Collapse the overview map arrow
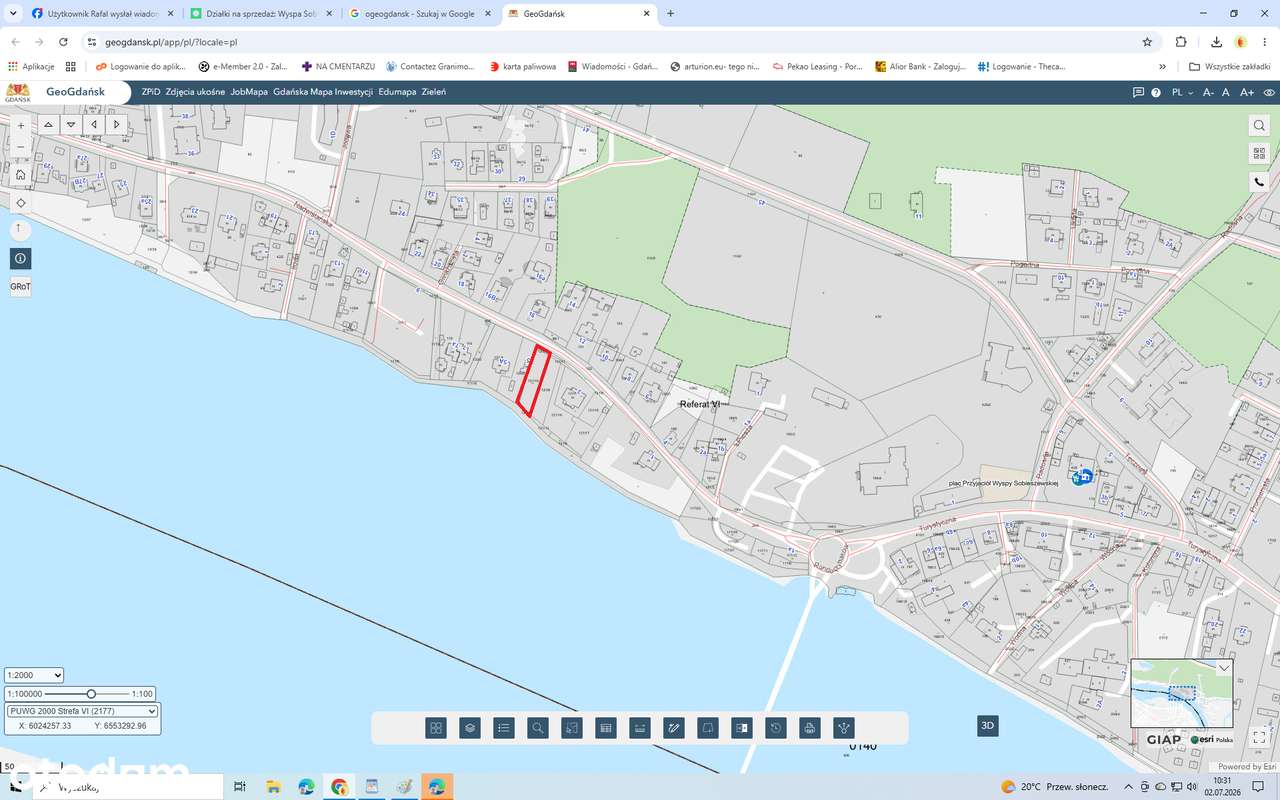The image size is (1280, 800). [1224, 667]
